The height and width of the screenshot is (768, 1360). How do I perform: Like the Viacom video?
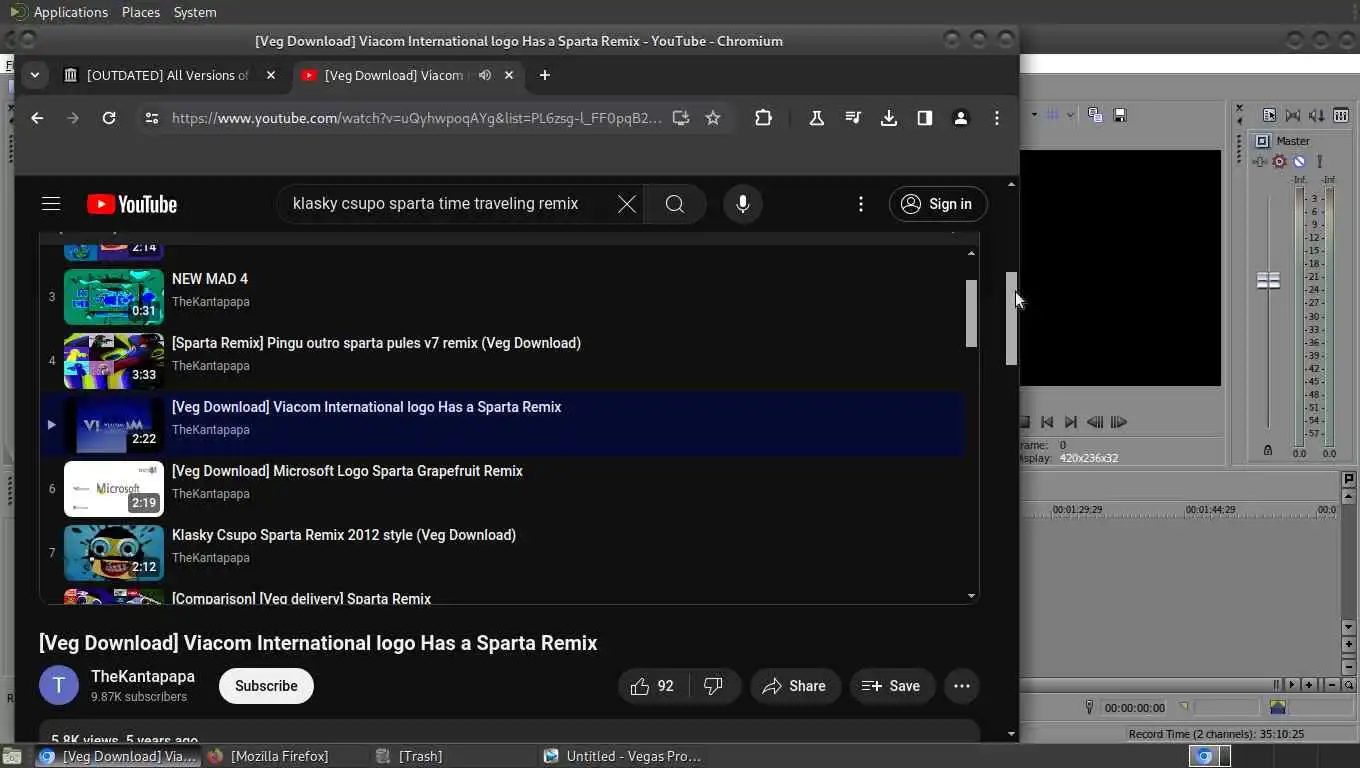click(x=651, y=686)
